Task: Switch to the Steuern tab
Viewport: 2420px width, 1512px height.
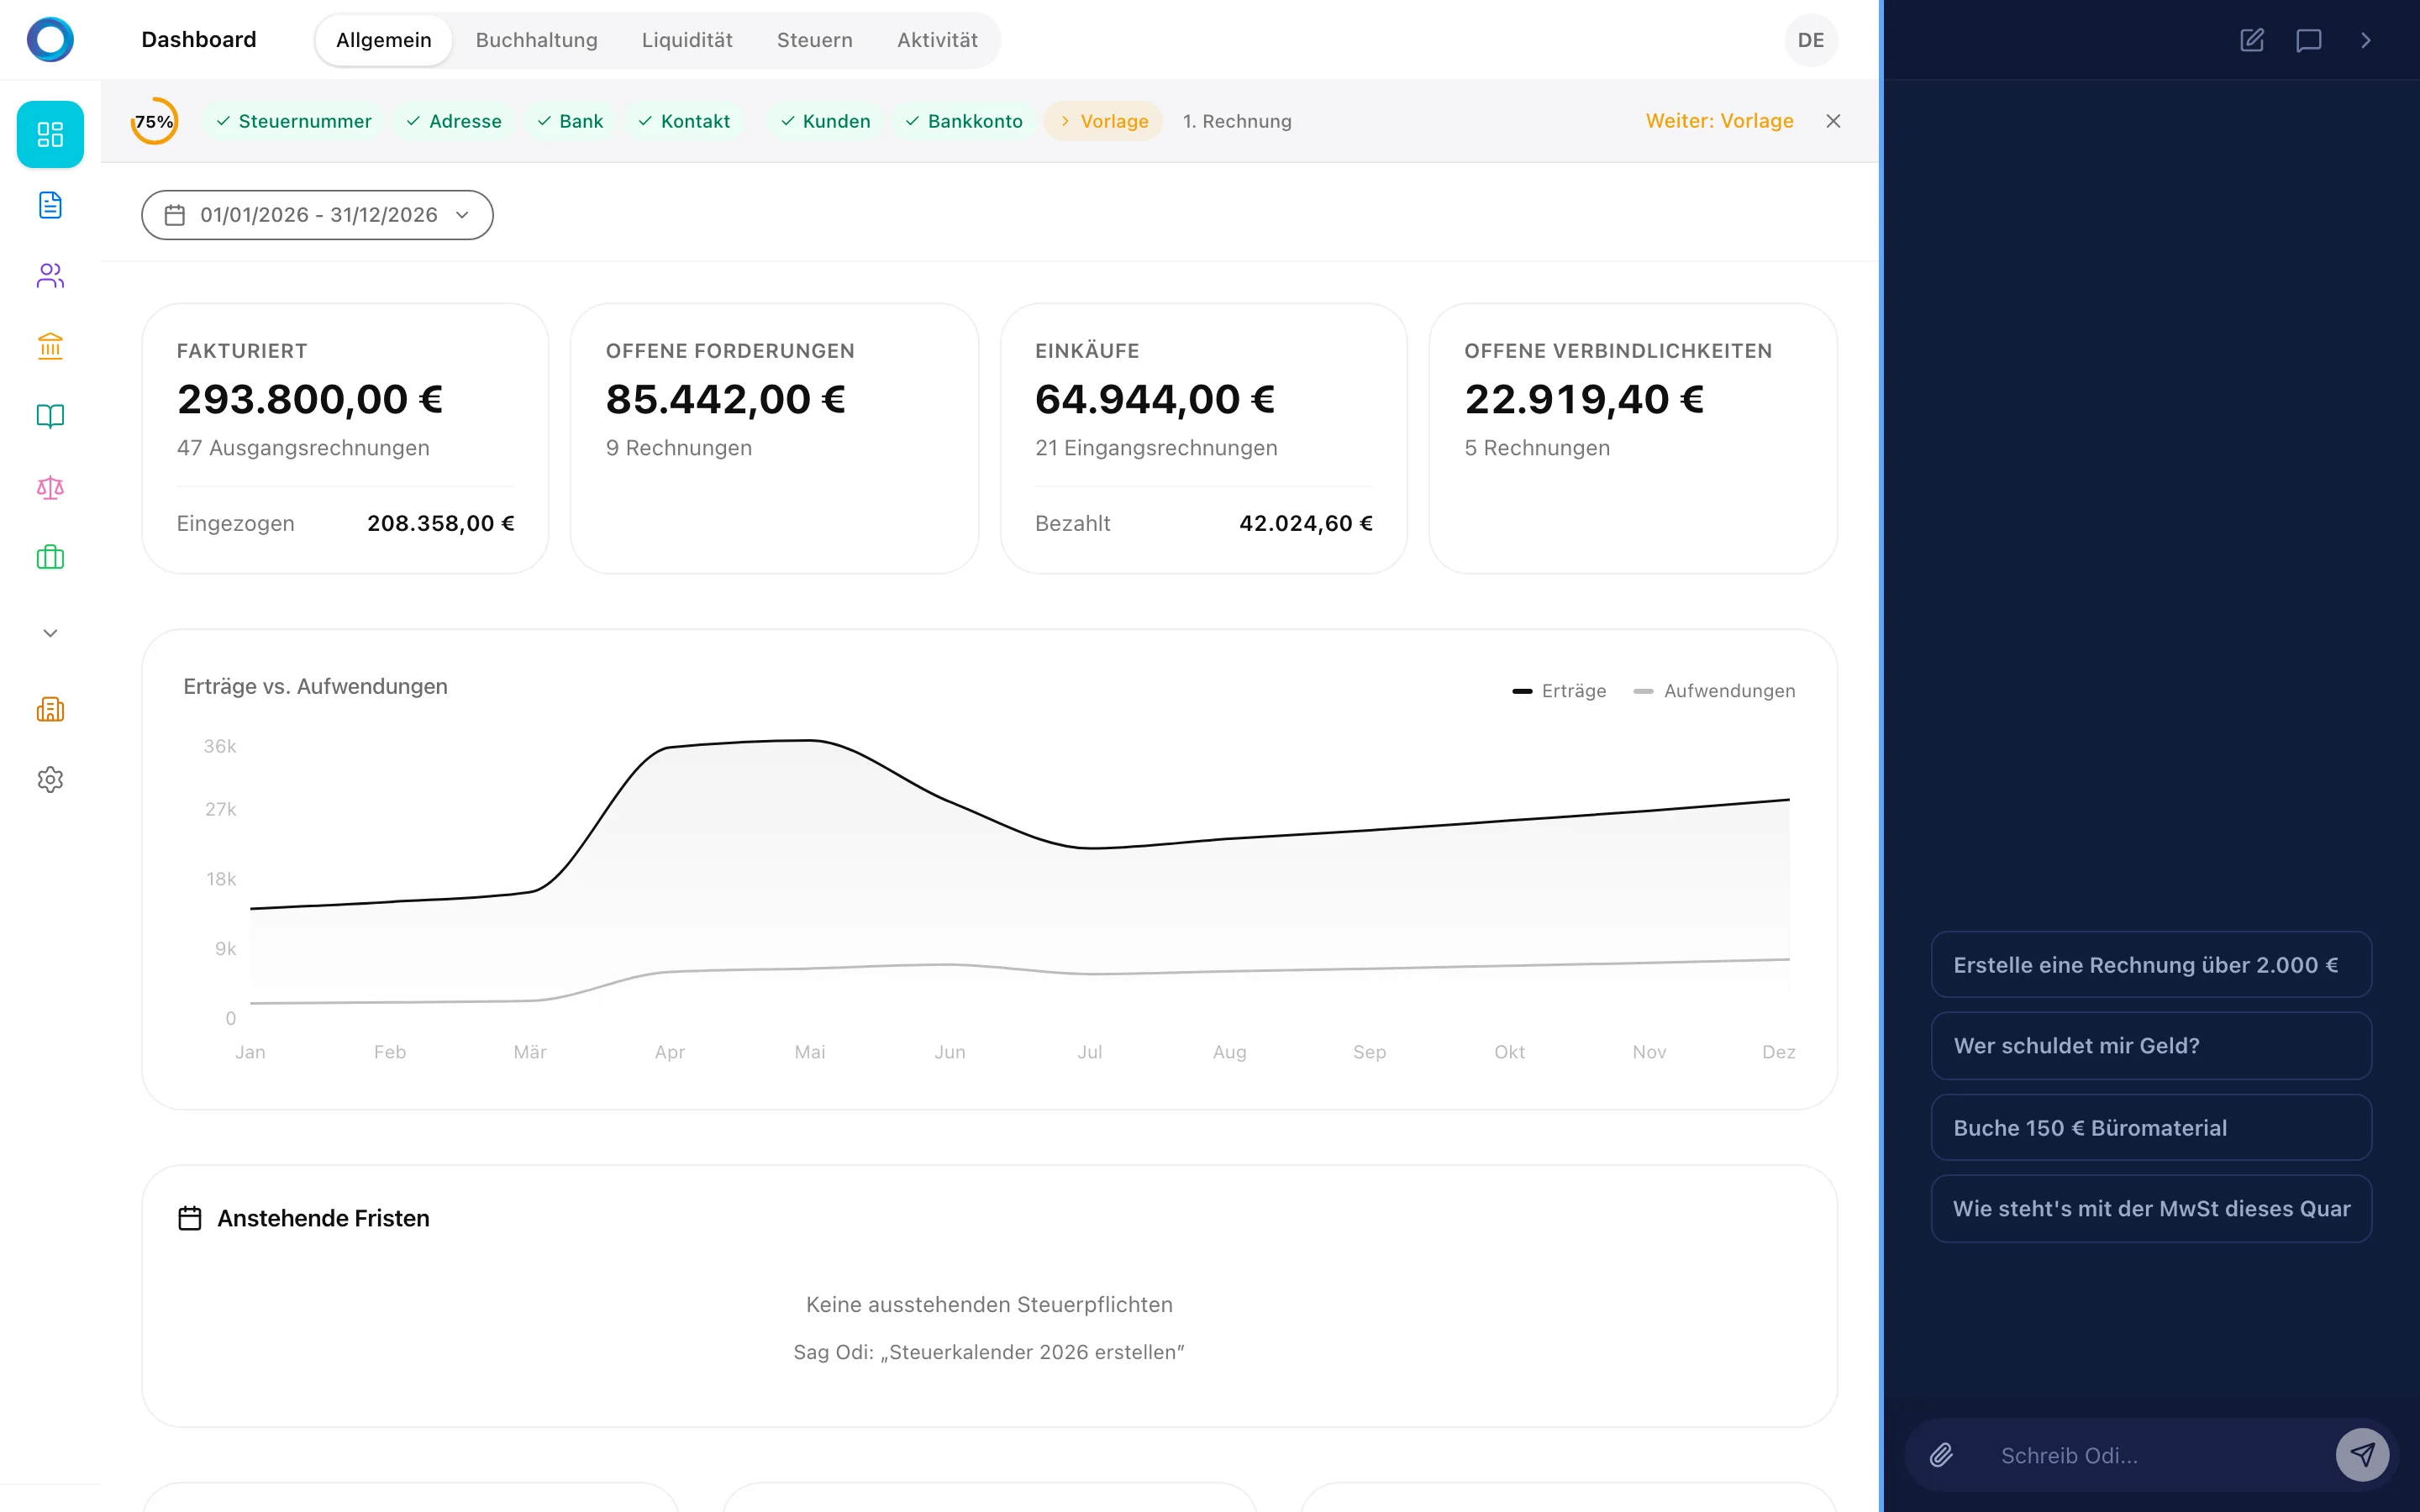Action: [814, 40]
